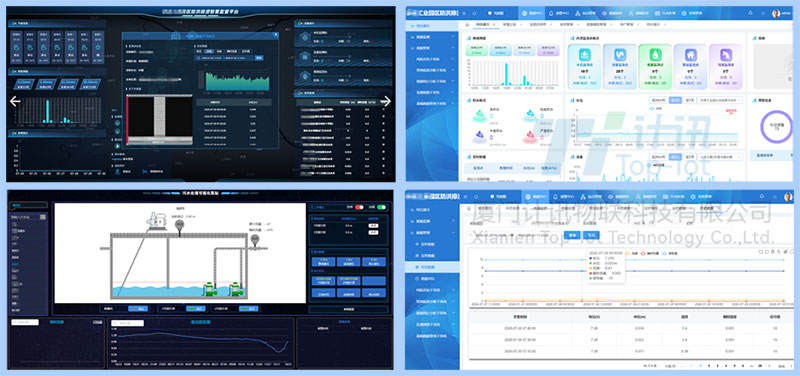Click first white button in pump status rows
Viewport: 800px width, 376px height.
pos(373,225)
